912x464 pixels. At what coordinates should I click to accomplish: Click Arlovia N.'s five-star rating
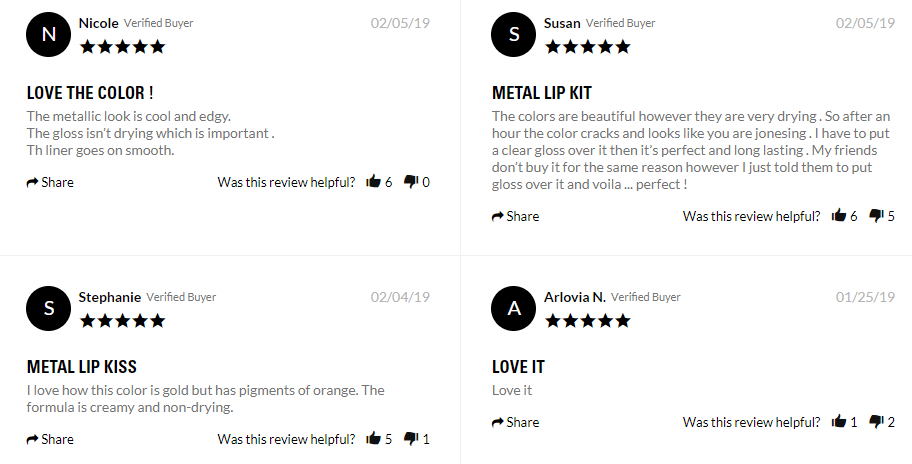587,320
